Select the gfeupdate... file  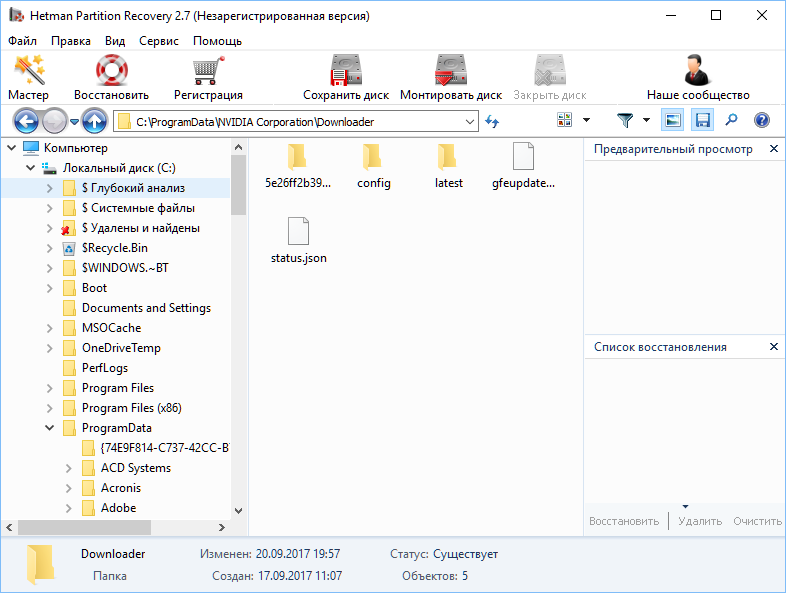click(523, 165)
